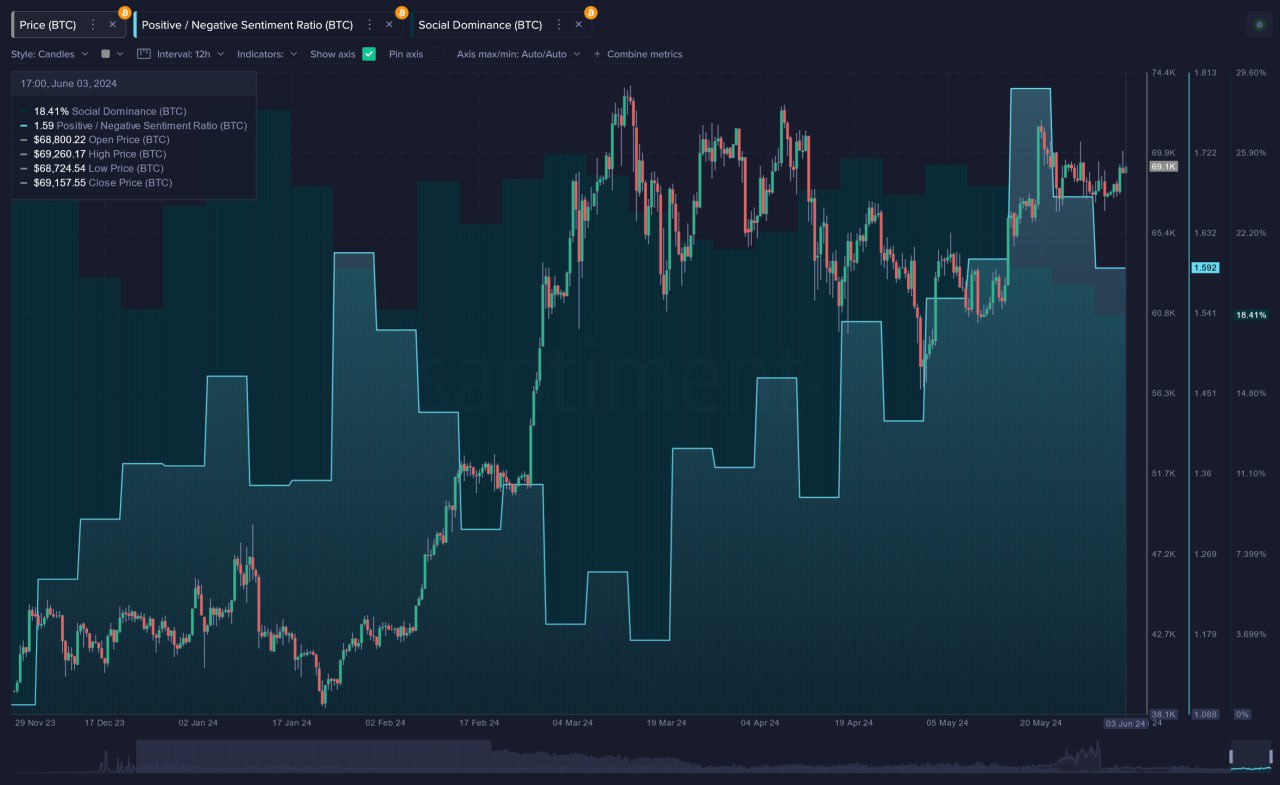Viewport: 1280px width, 785px height.
Task: Click the $69,260.17 High Price (BTC) row
Action: [93, 154]
